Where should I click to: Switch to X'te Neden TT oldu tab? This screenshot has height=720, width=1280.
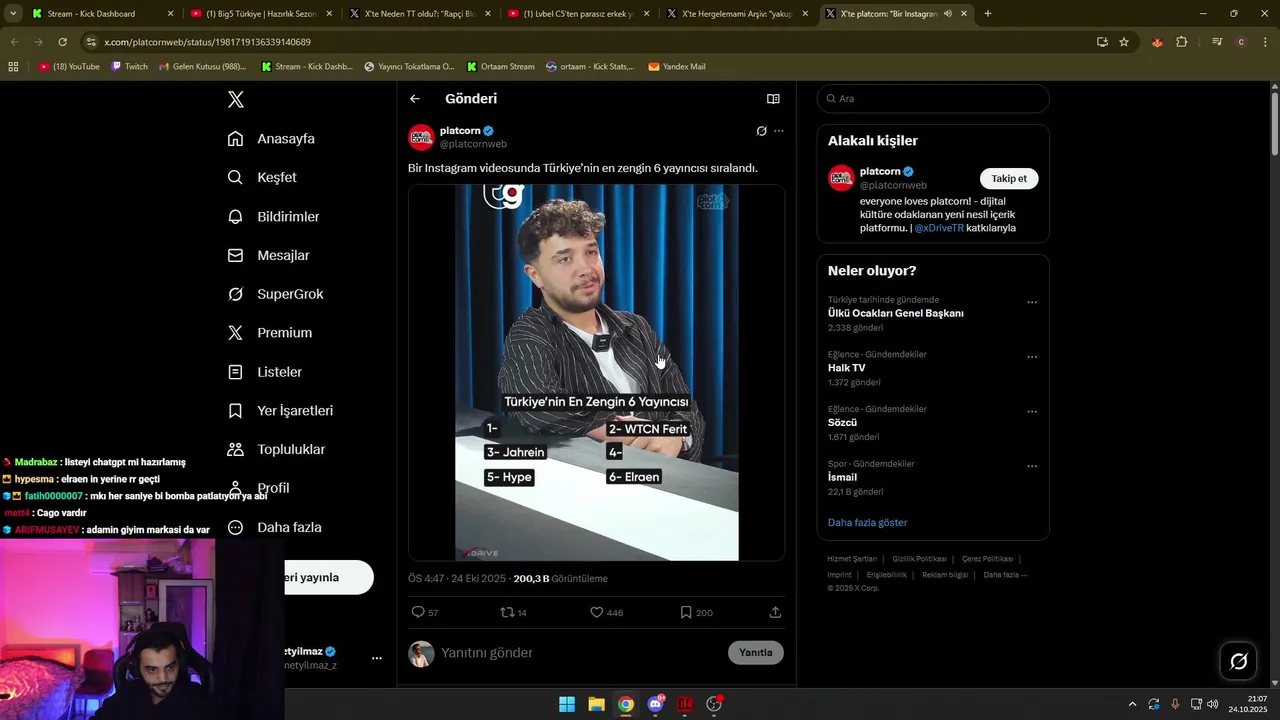[419, 14]
